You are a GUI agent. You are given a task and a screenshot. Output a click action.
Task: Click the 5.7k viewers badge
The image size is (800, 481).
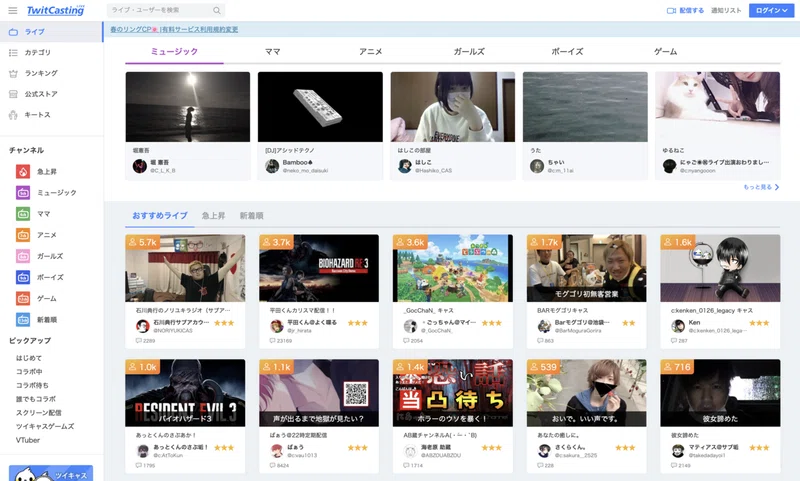pos(143,242)
